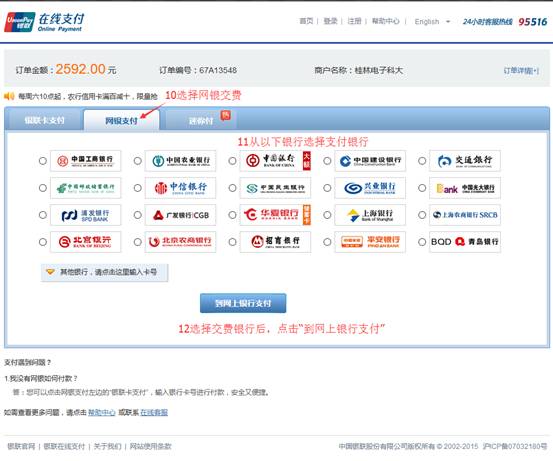Click the UnionPay Online Payment logo

(x=45, y=22)
